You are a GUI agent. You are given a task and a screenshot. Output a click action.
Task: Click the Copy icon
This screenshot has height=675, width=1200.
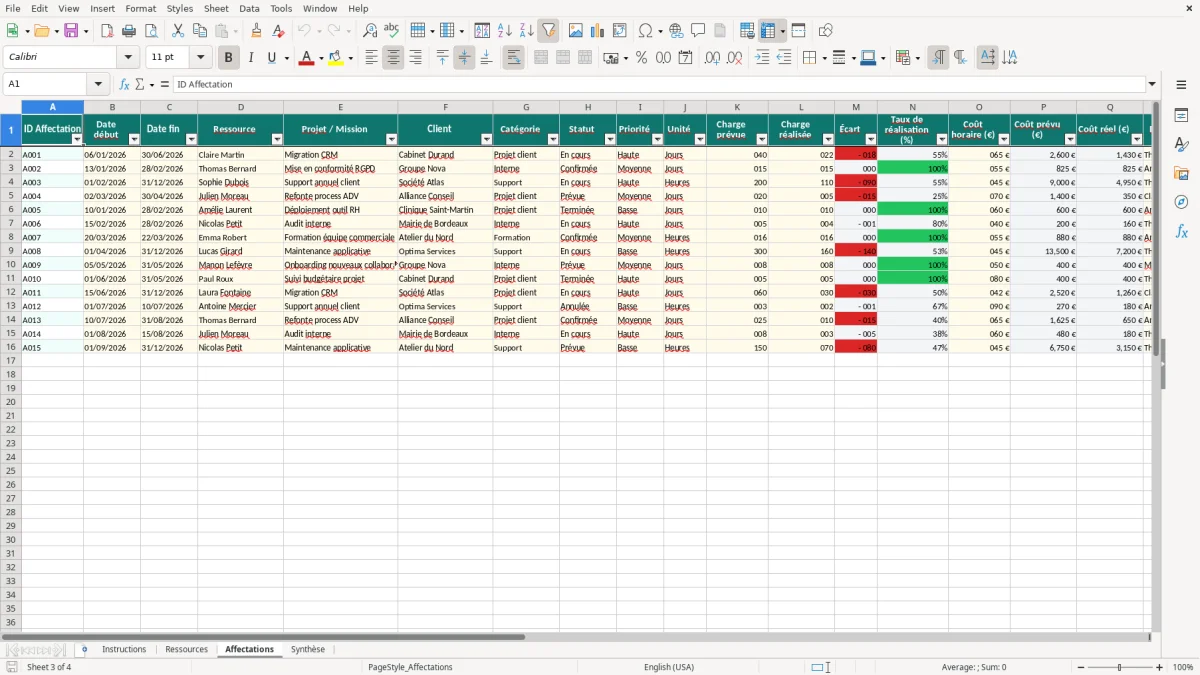coord(200,31)
